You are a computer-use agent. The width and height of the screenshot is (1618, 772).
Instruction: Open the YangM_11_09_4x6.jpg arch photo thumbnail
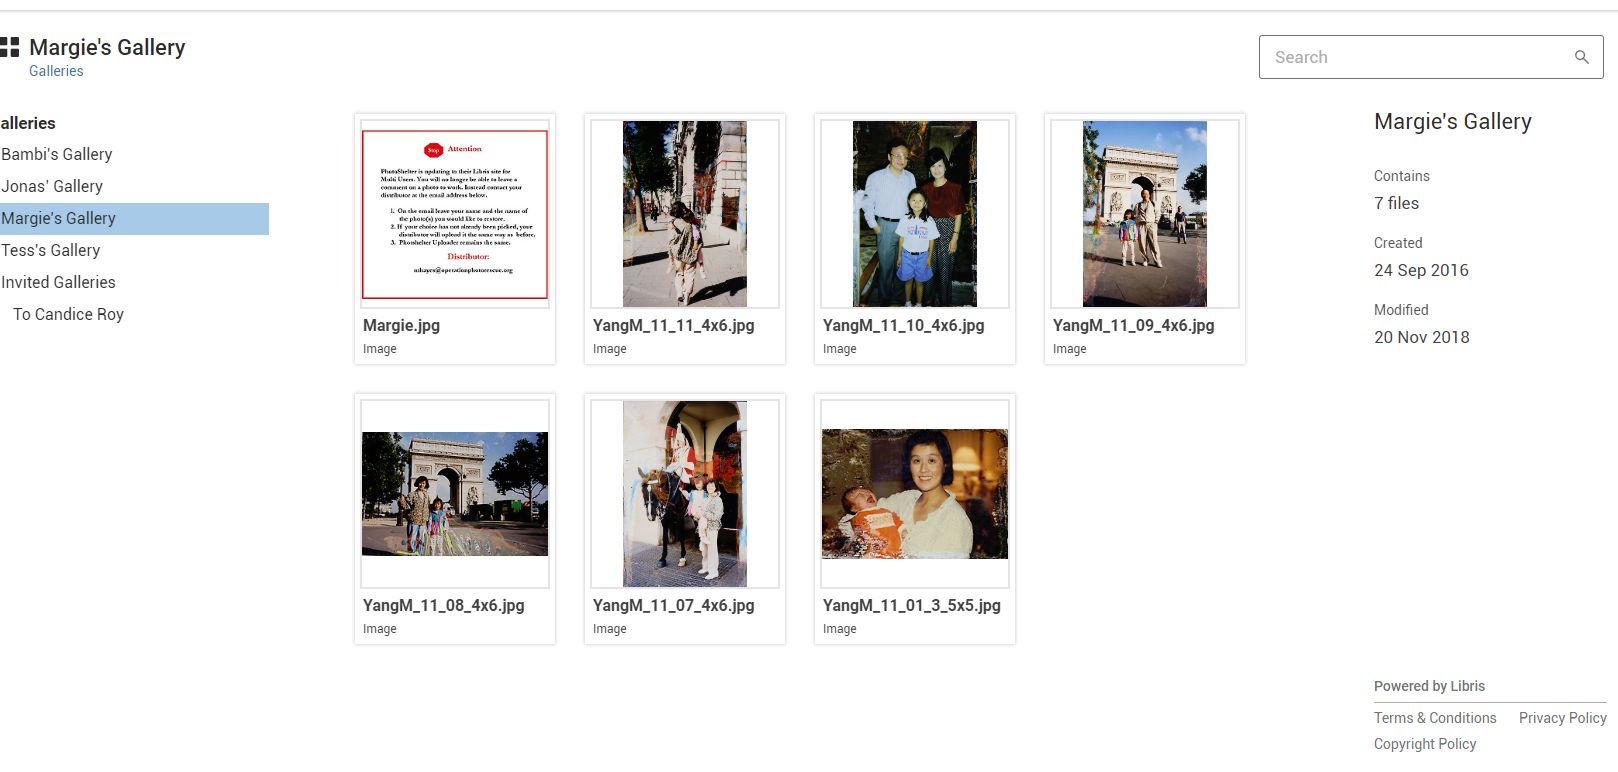(1145, 214)
